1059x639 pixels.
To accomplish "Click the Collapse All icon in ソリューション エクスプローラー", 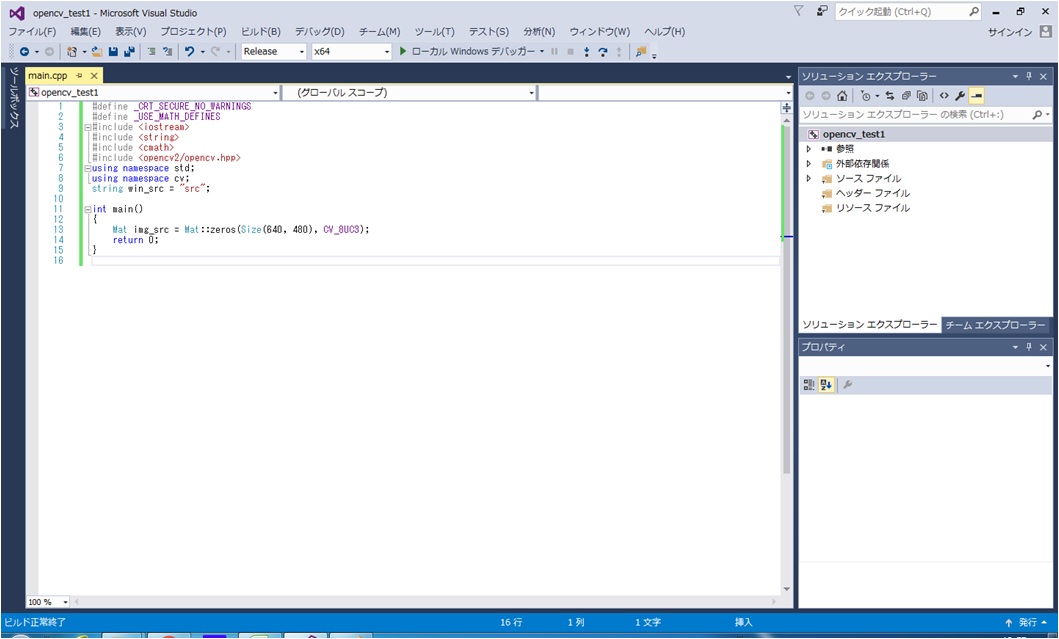I will point(906,96).
